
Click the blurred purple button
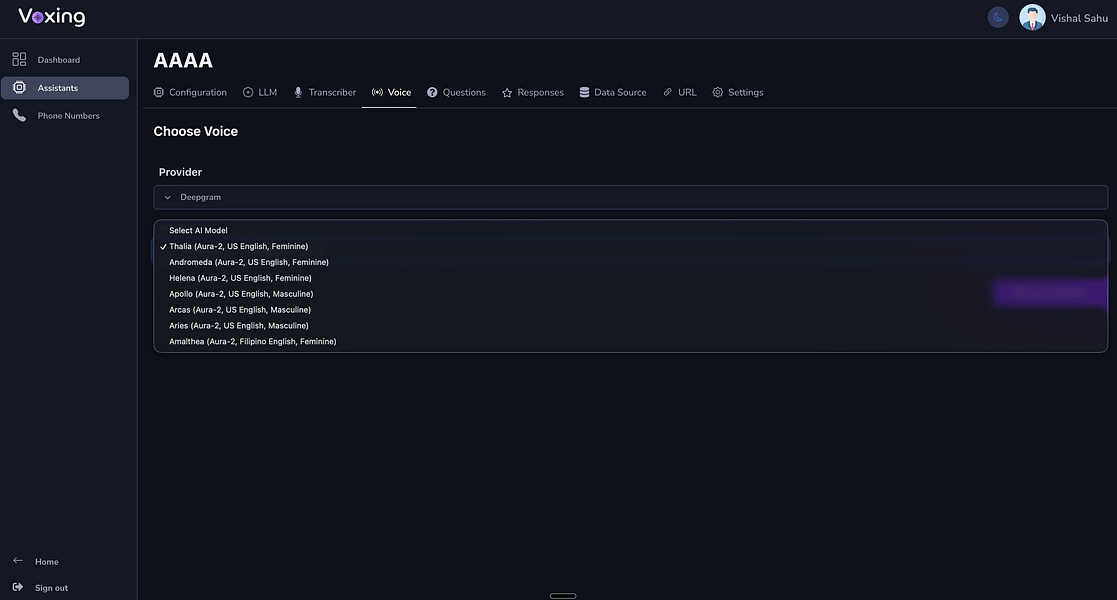(1050, 293)
